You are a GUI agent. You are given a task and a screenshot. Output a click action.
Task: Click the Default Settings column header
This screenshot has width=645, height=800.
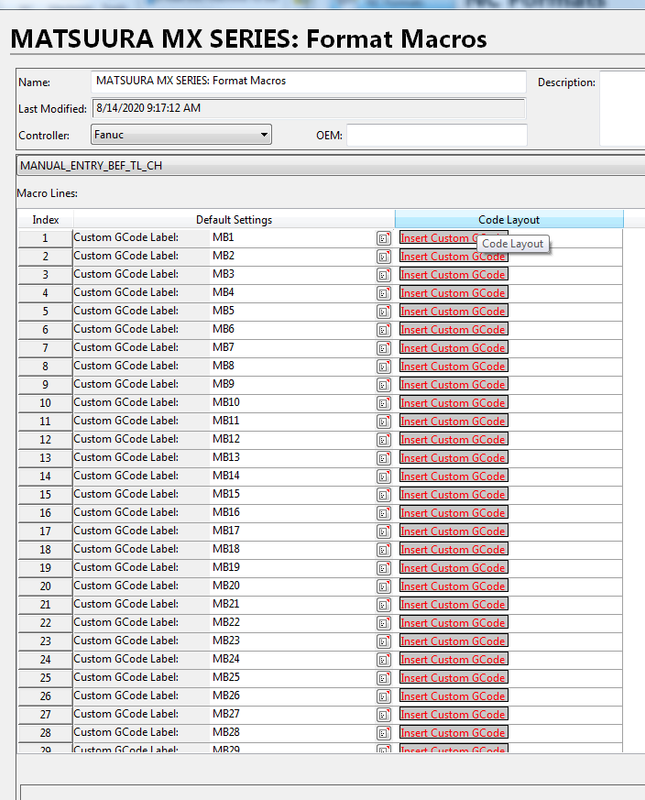coord(234,220)
